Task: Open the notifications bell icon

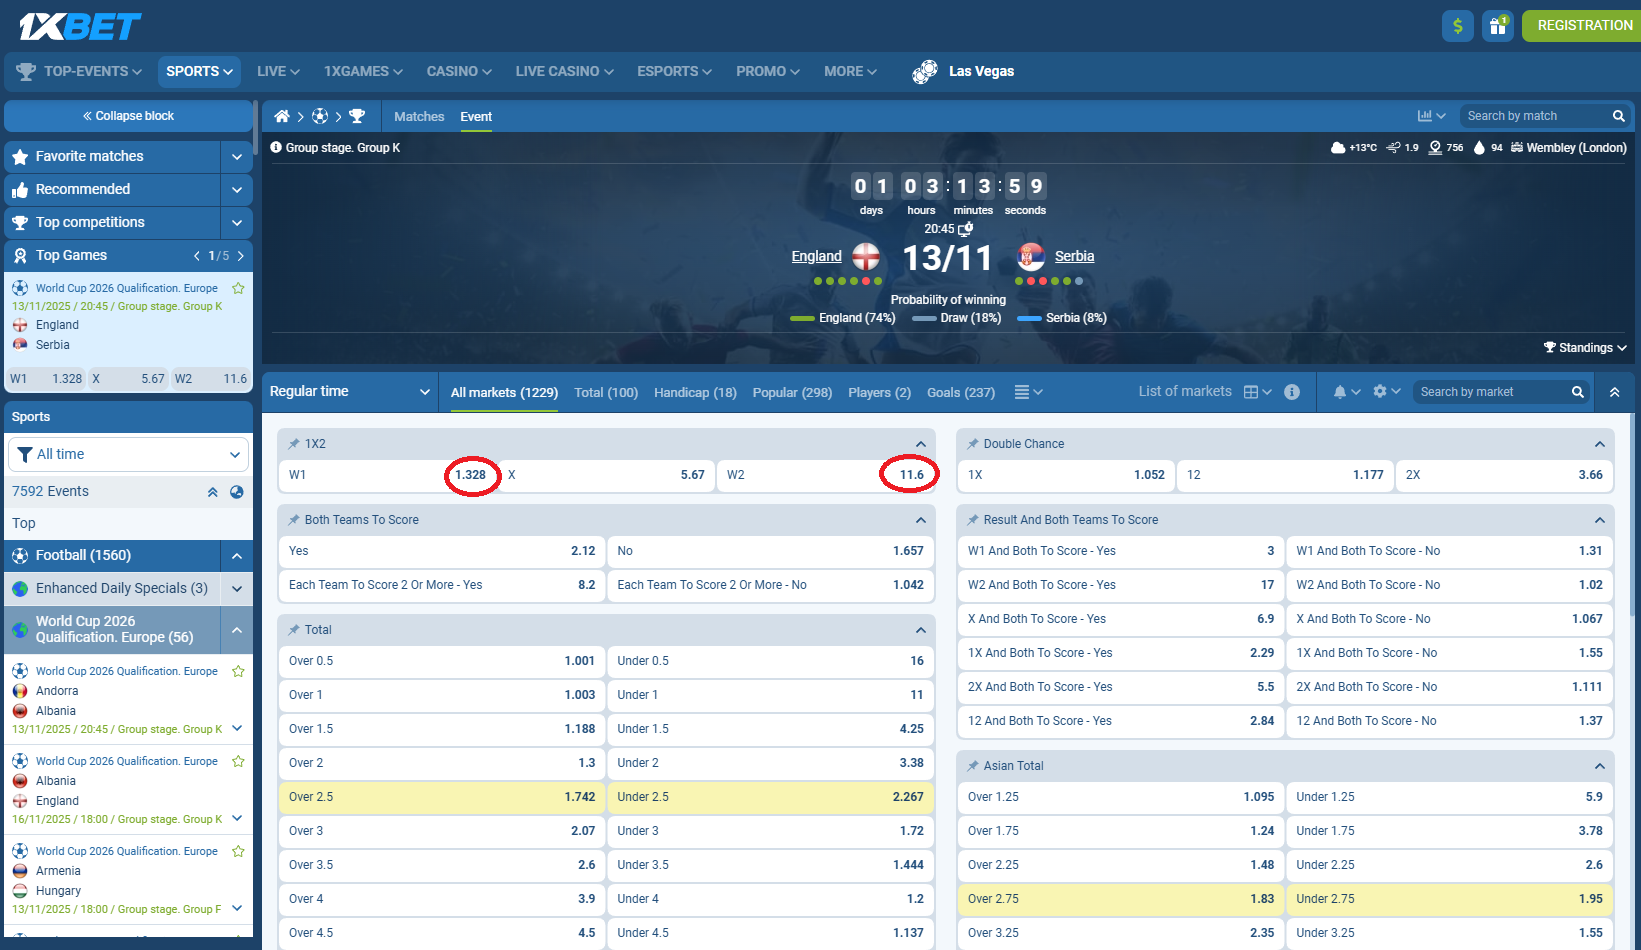Action: tap(1345, 391)
